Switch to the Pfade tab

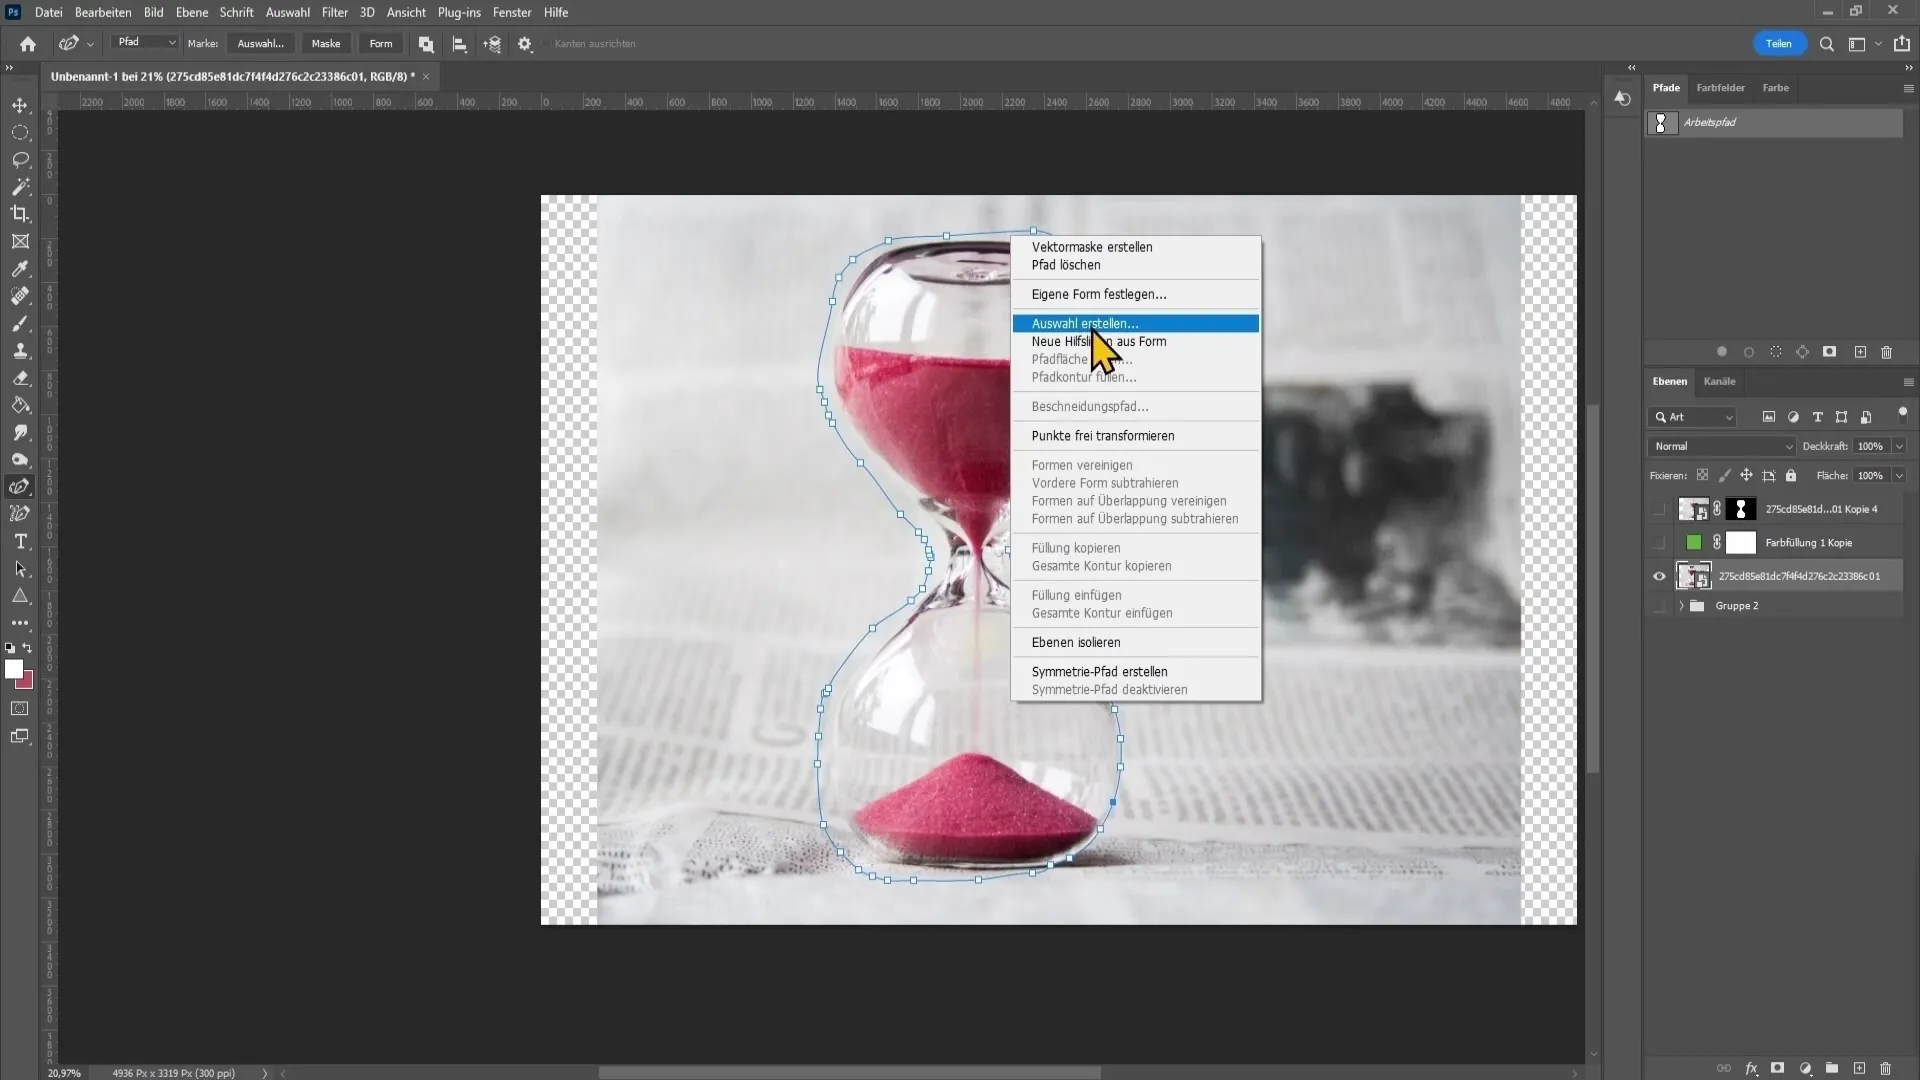tap(1665, 87)
